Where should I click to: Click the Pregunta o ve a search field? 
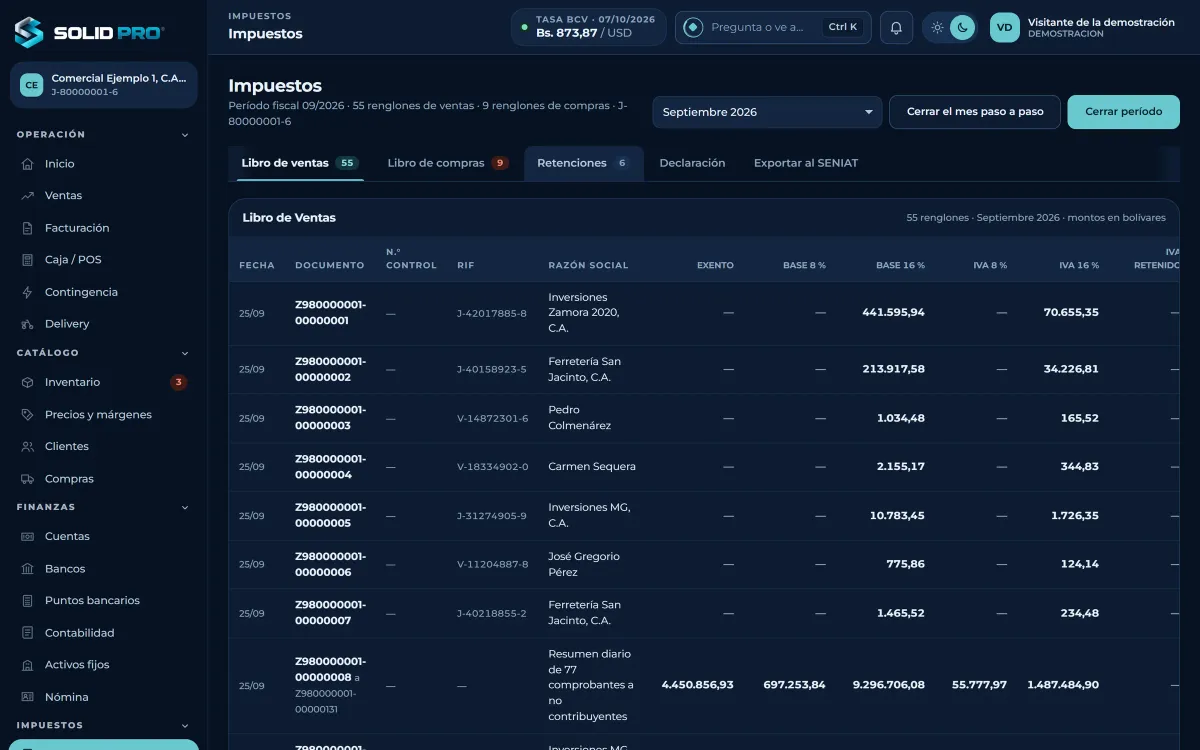point(773,28)
